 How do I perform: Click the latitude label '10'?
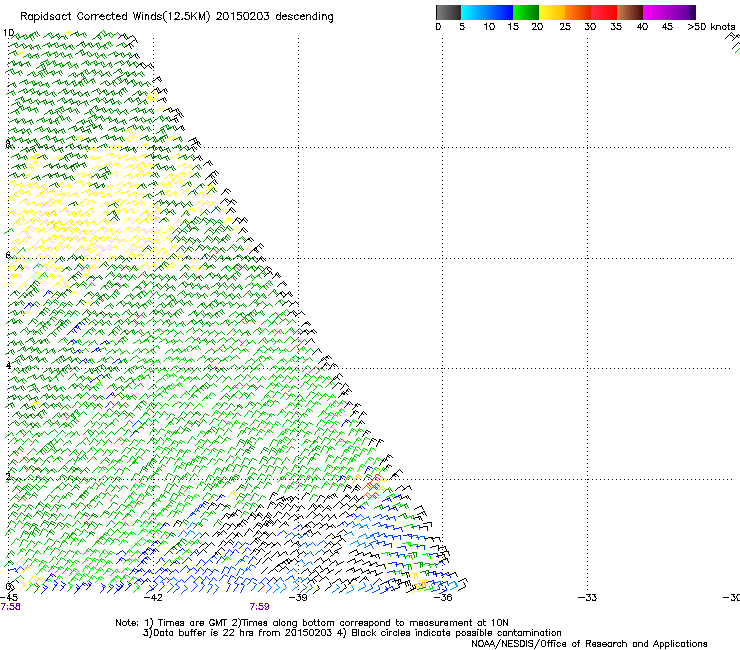pos(8,33)
